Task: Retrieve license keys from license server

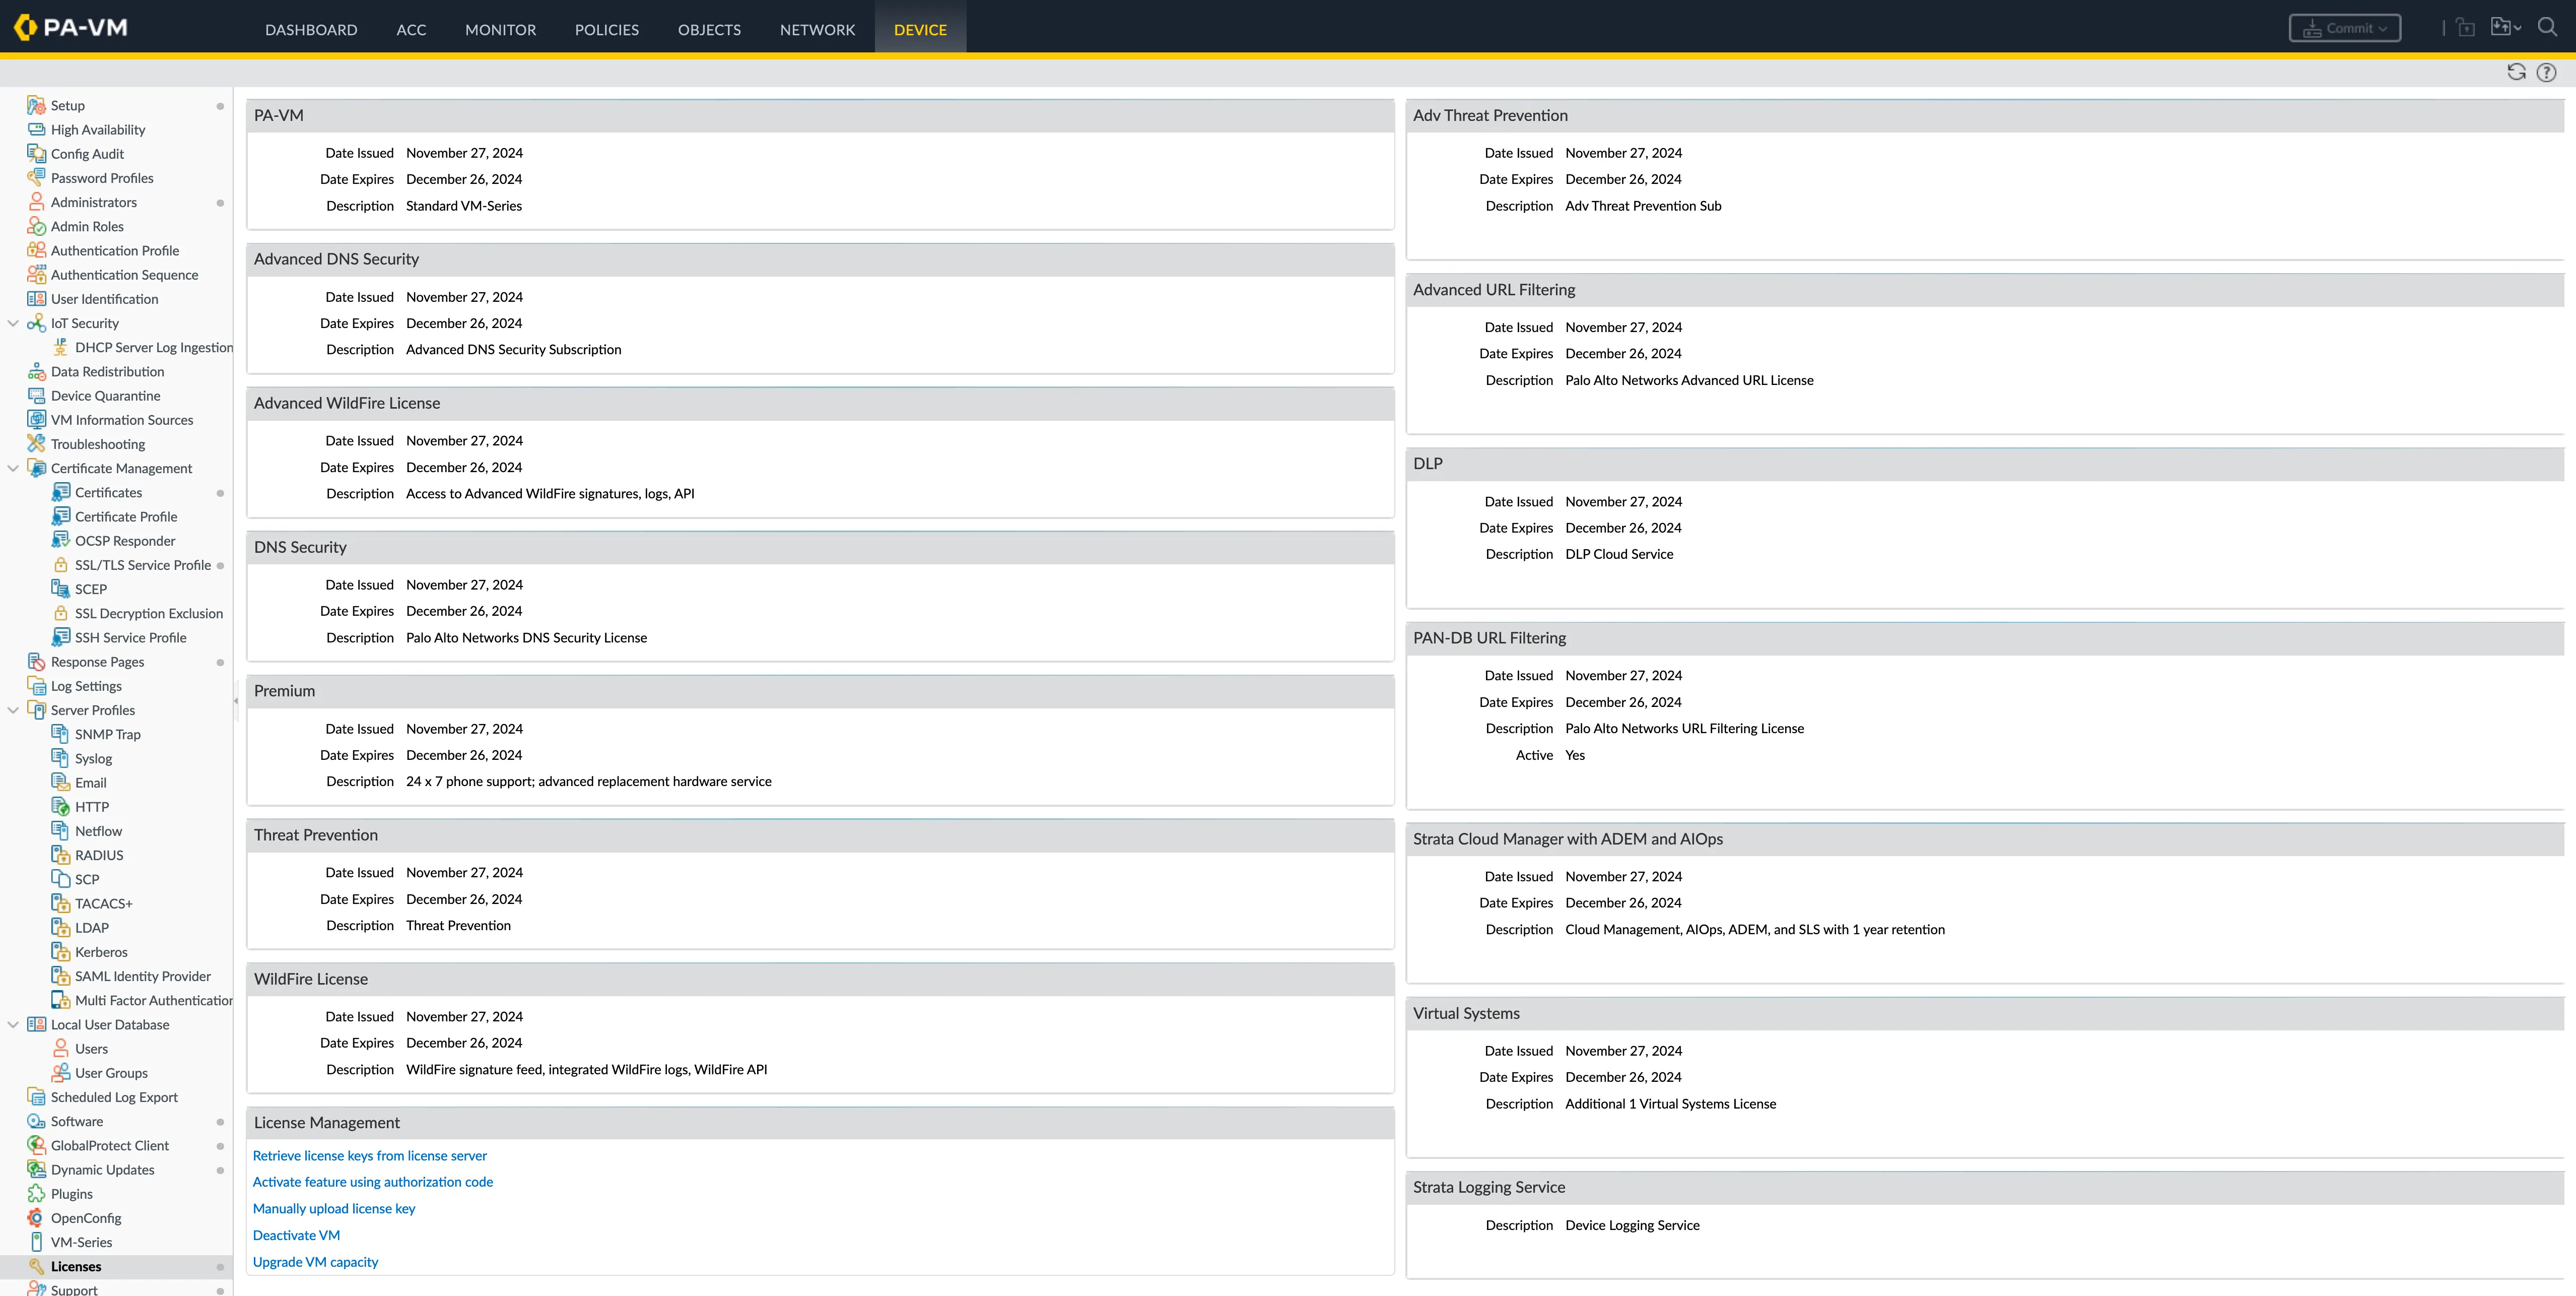Action: [x=370, y=1155]
